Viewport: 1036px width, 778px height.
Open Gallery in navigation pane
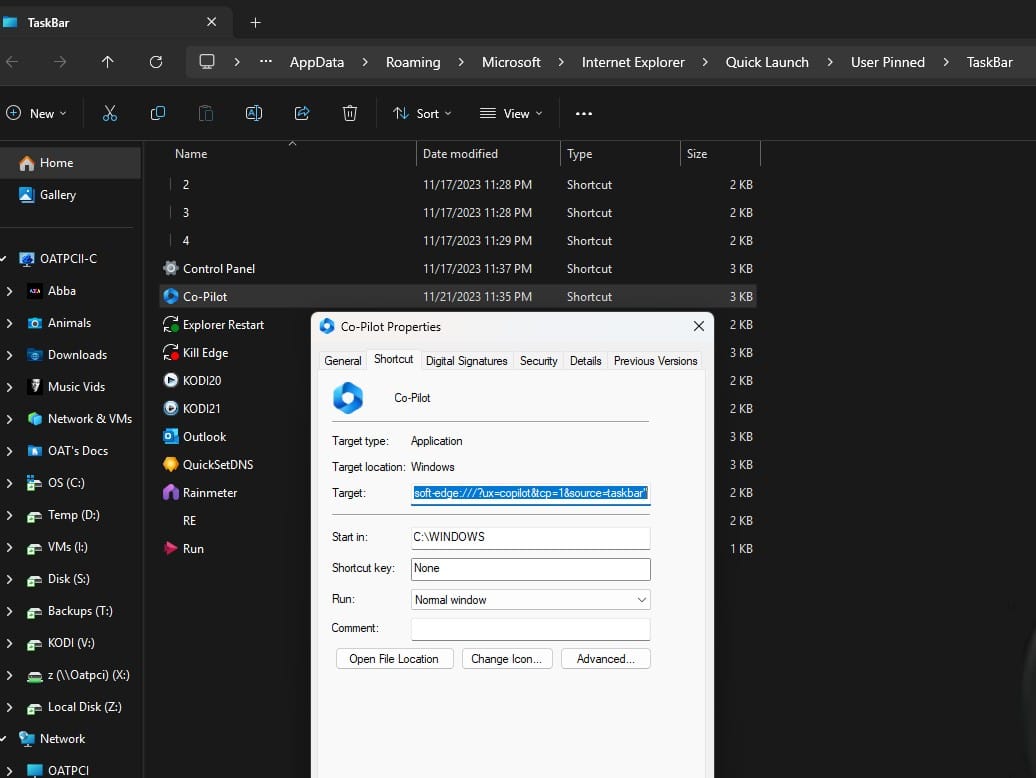57,195
